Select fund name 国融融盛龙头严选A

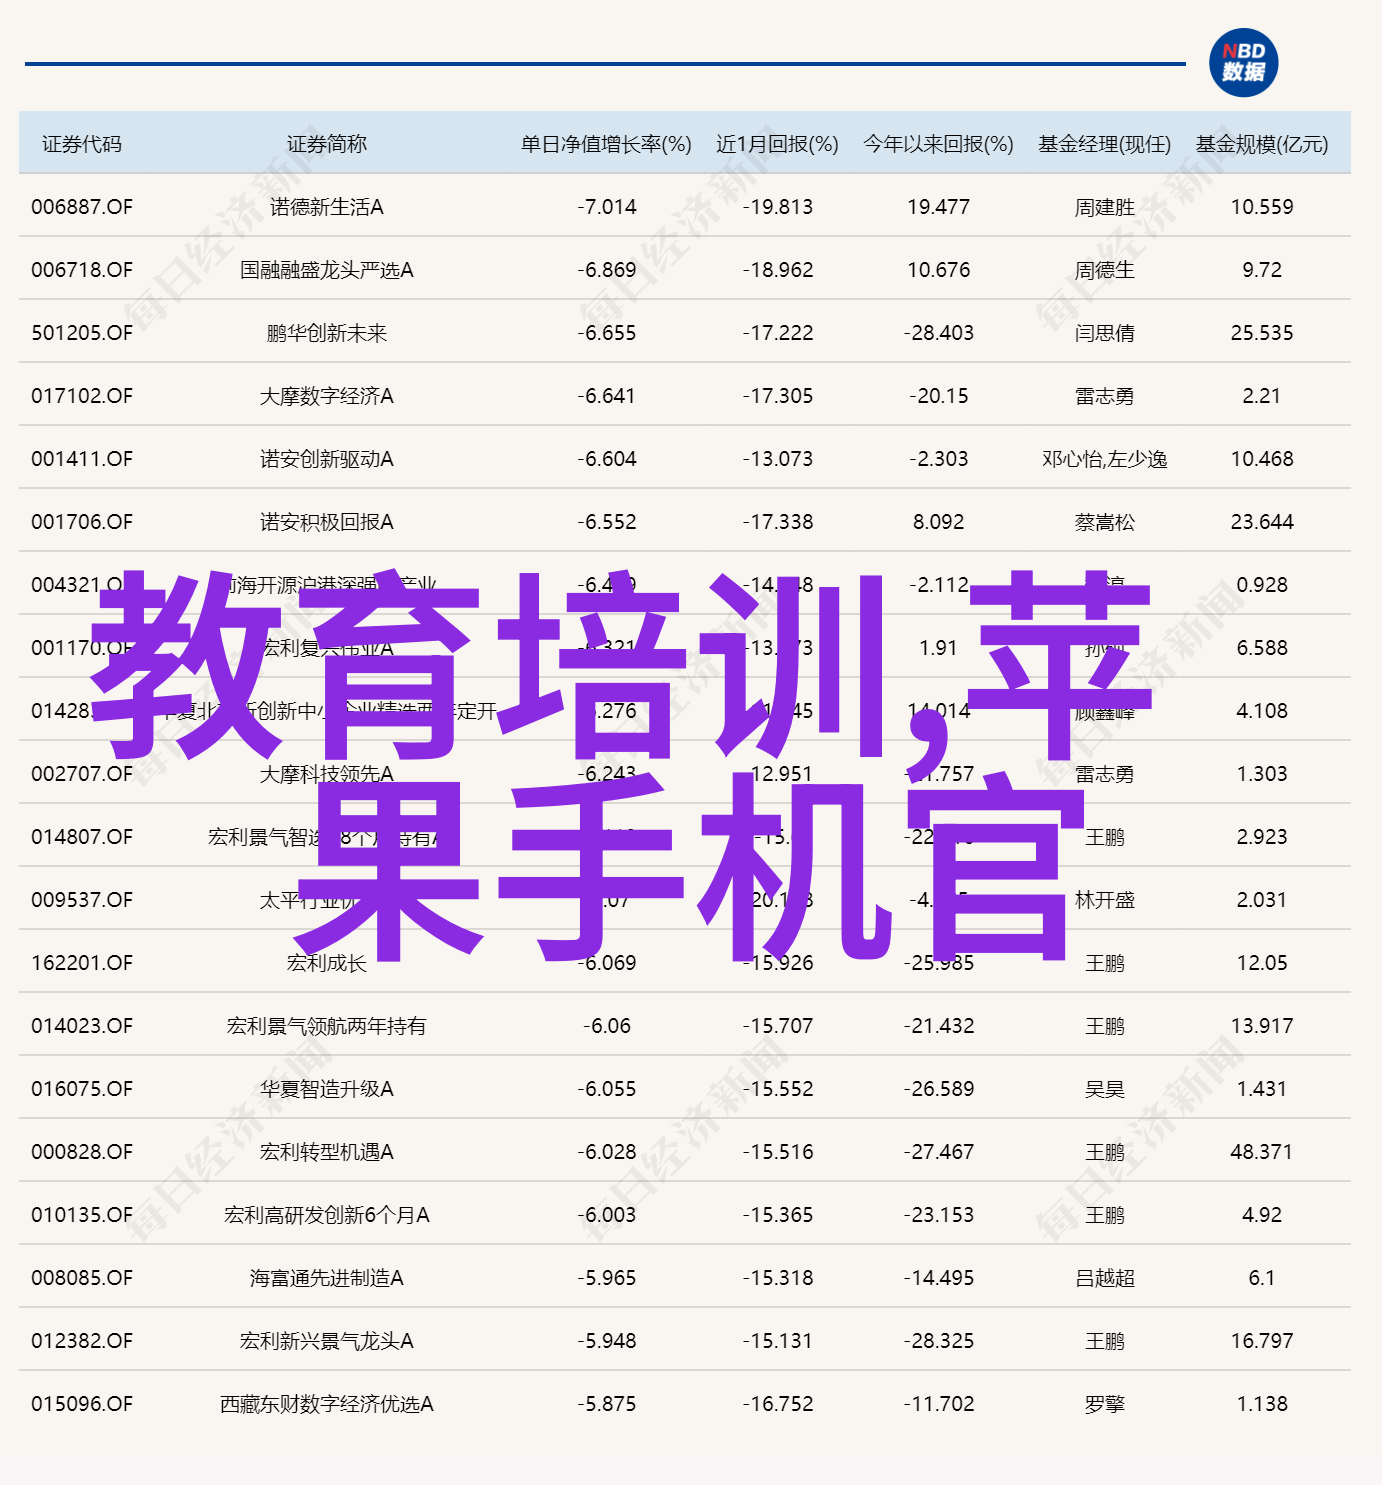327,270
